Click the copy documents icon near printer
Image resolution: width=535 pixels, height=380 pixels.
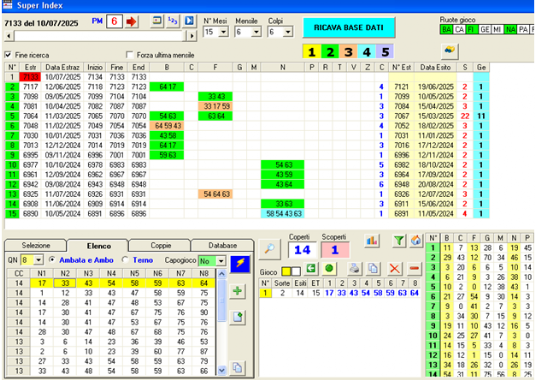coord(373,269)
